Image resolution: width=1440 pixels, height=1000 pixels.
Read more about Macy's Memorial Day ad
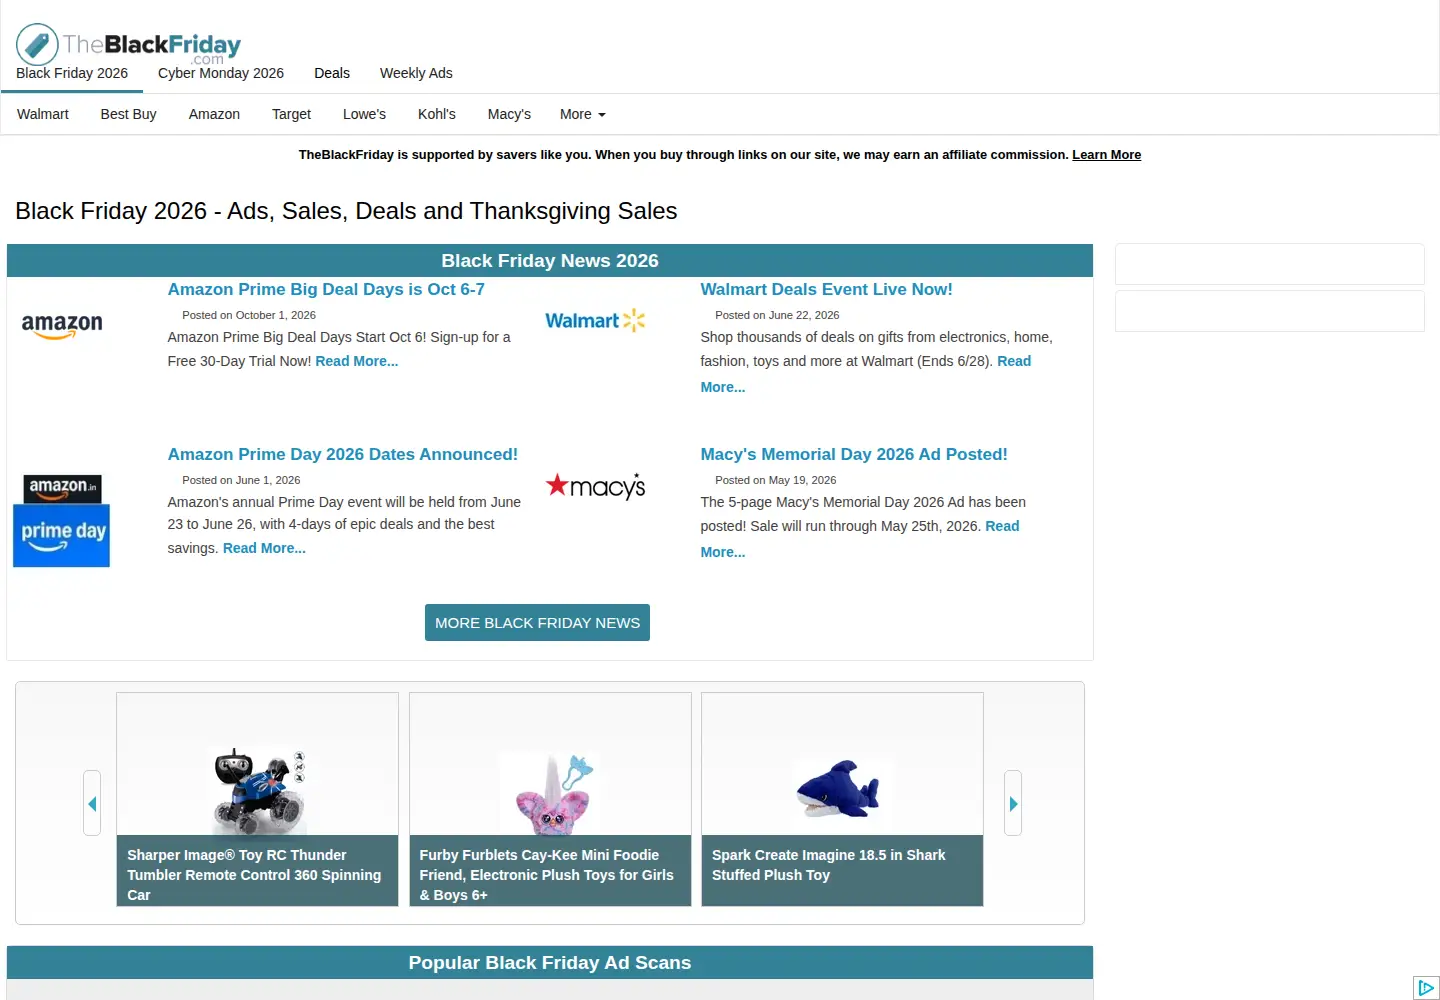(1002, 526)
